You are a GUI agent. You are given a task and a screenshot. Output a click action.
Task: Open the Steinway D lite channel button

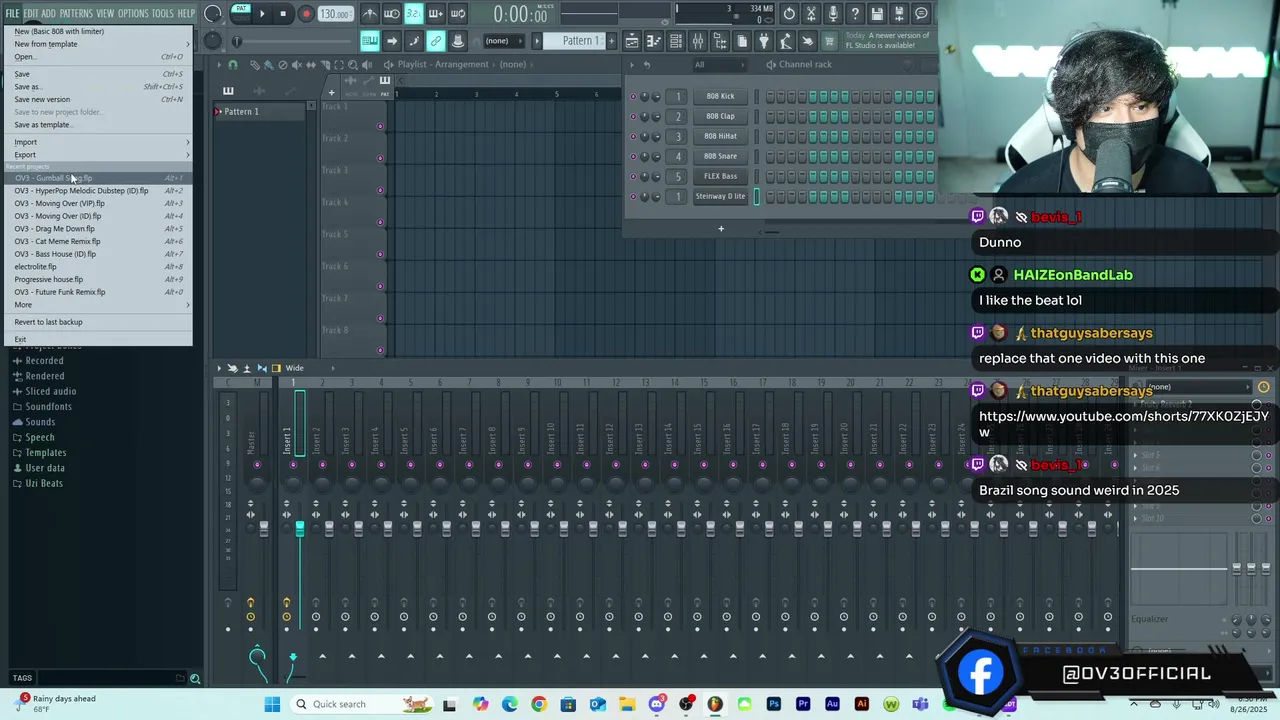pos(720,196)
